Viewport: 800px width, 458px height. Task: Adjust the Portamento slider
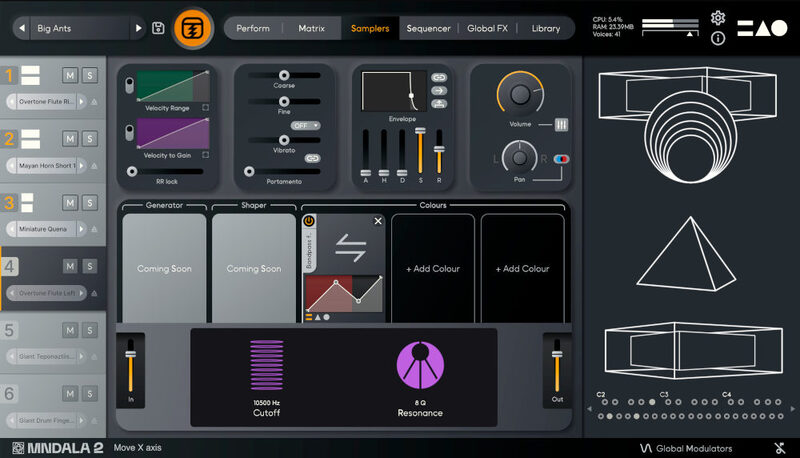tap(284, 171)
